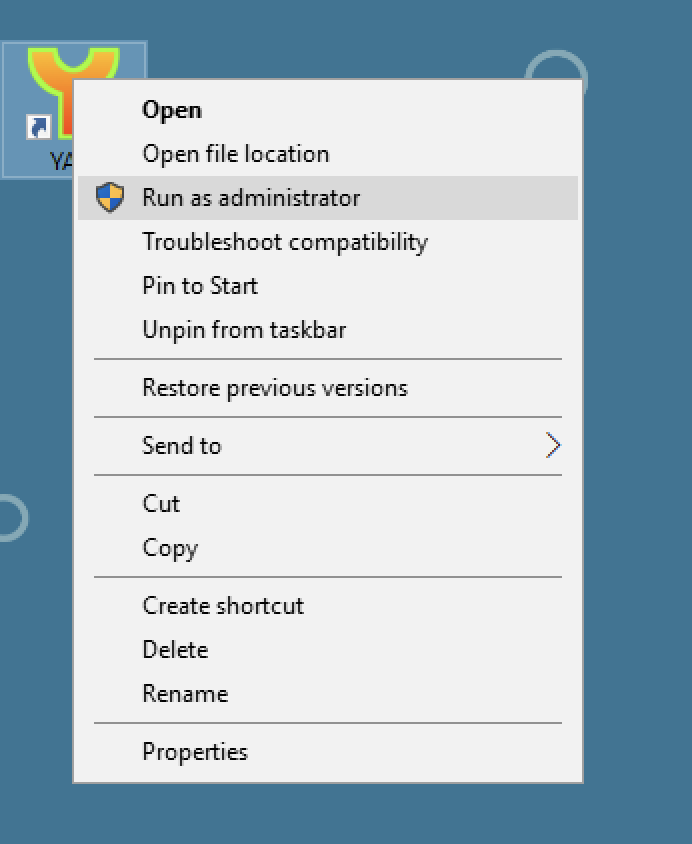Viewport: 692px width, 844px height.
Task: Expand the Send to submenu arrow
Action: pyautogui.click(x=552, y=446)
